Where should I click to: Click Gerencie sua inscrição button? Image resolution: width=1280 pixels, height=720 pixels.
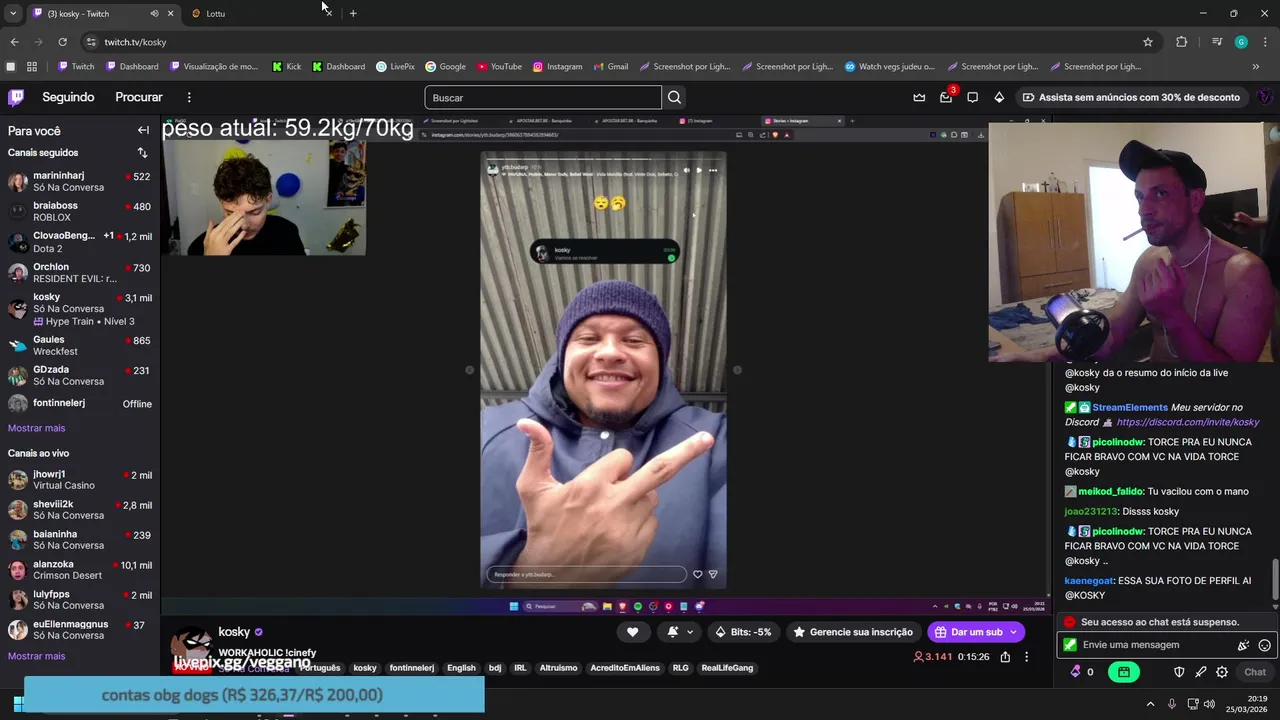tap(853, 632)
